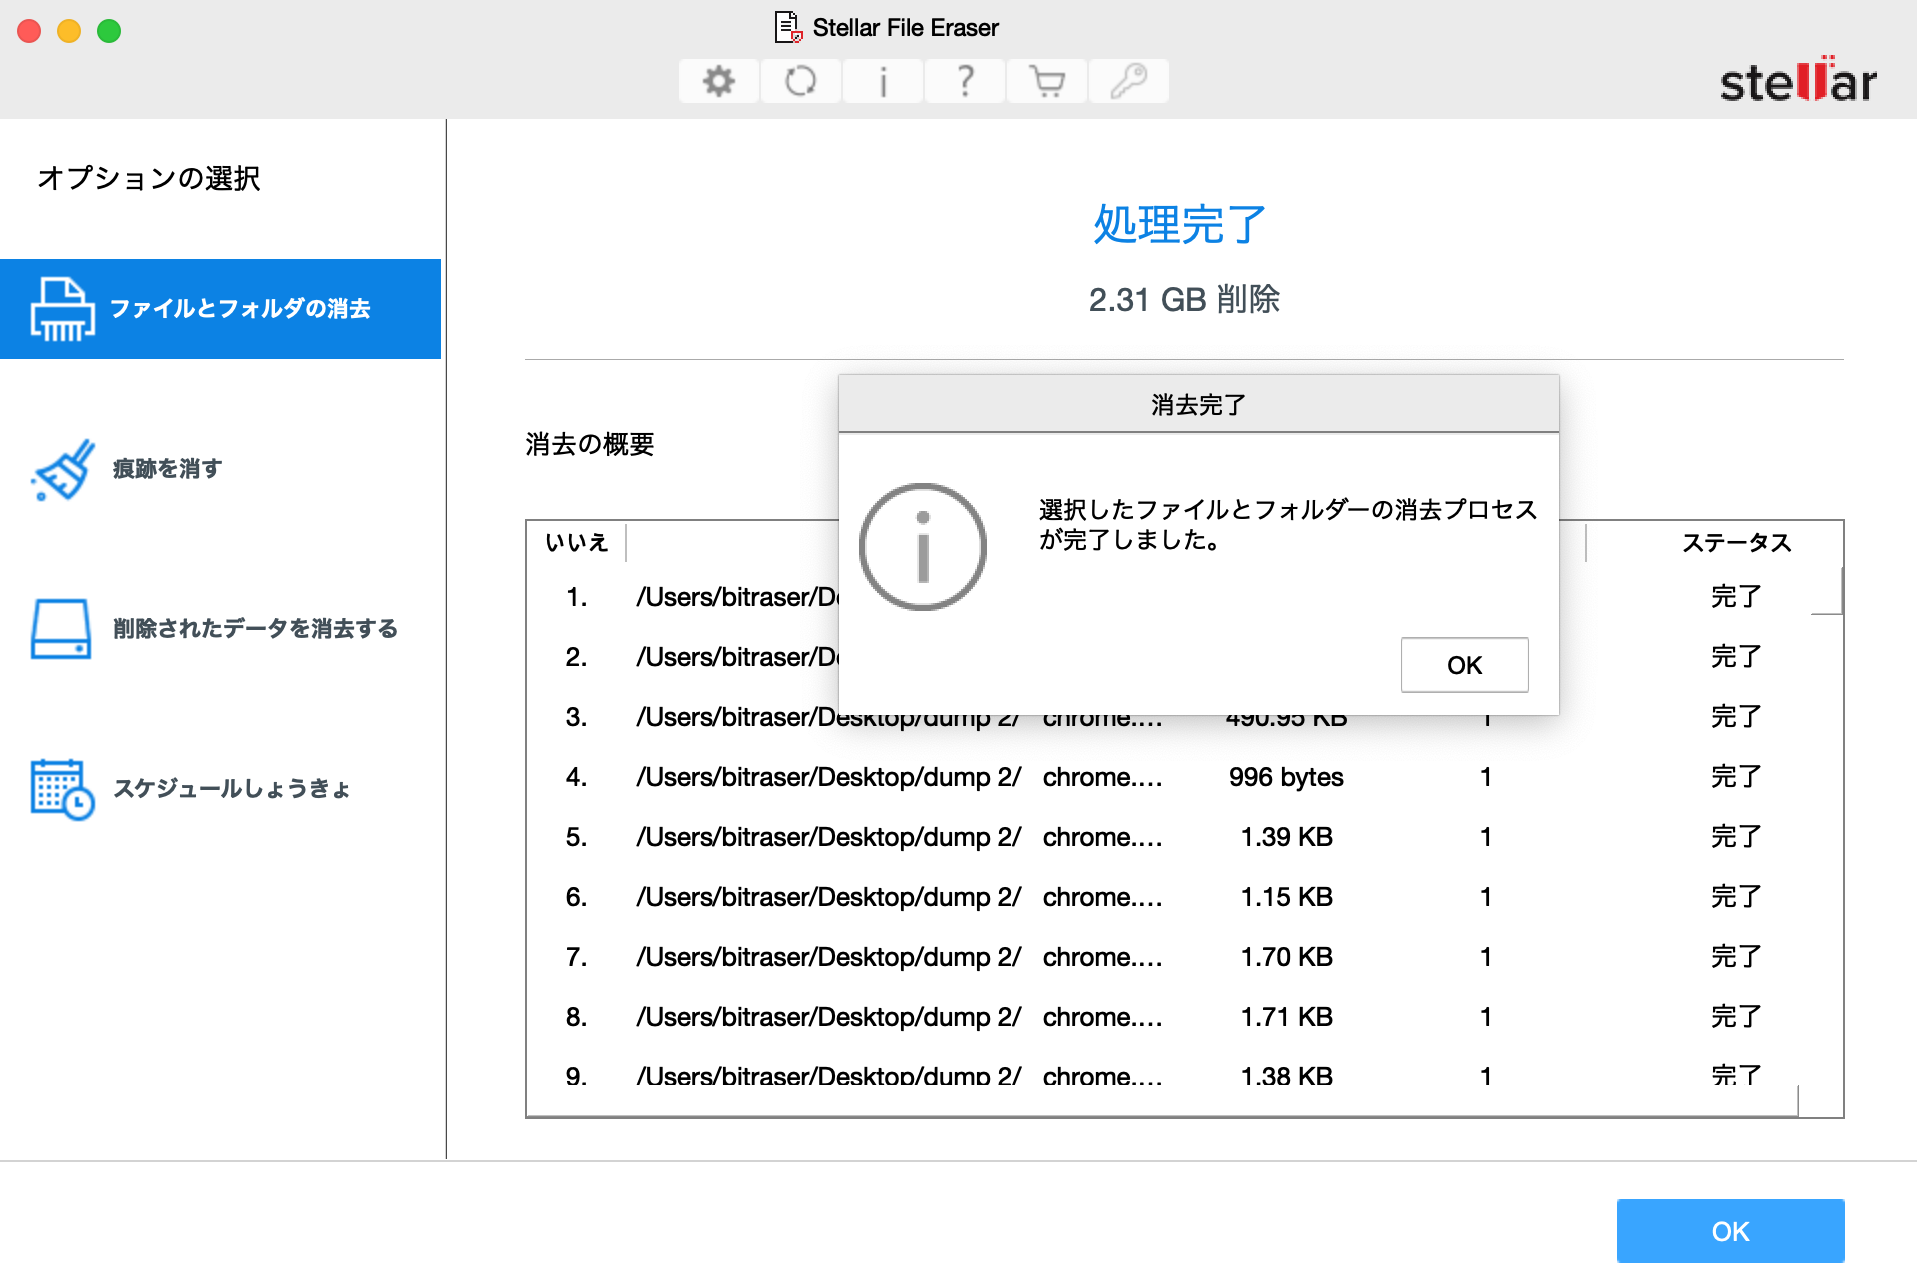Select row 5 with 1.39 KB
1917x1288 pixels.
[1184, 837]
